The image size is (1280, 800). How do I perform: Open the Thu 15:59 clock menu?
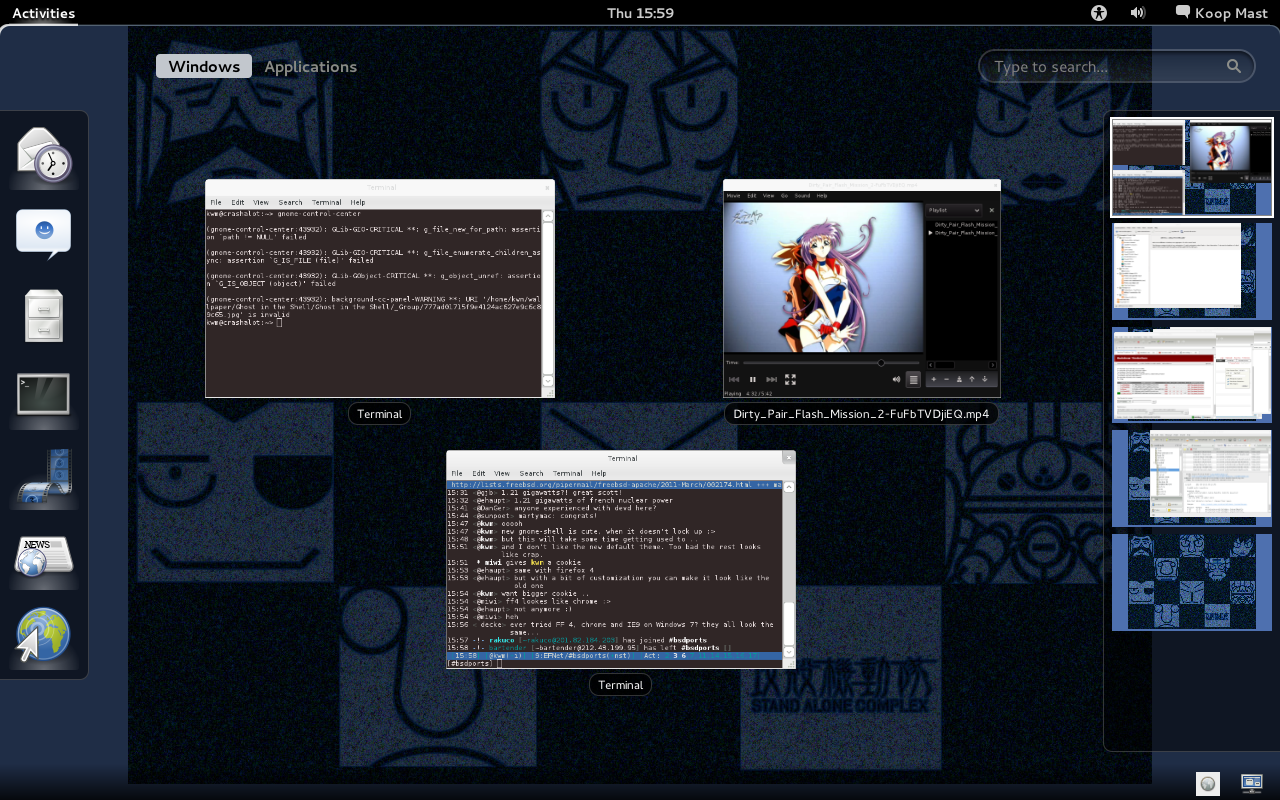pyautogui.click(x=640, y=13)
